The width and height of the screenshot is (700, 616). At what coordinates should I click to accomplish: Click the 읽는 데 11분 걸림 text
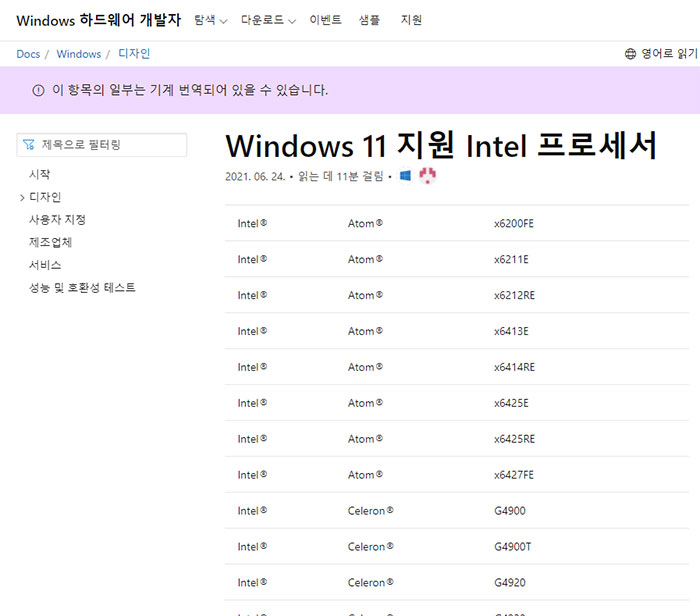coord(341,176)
